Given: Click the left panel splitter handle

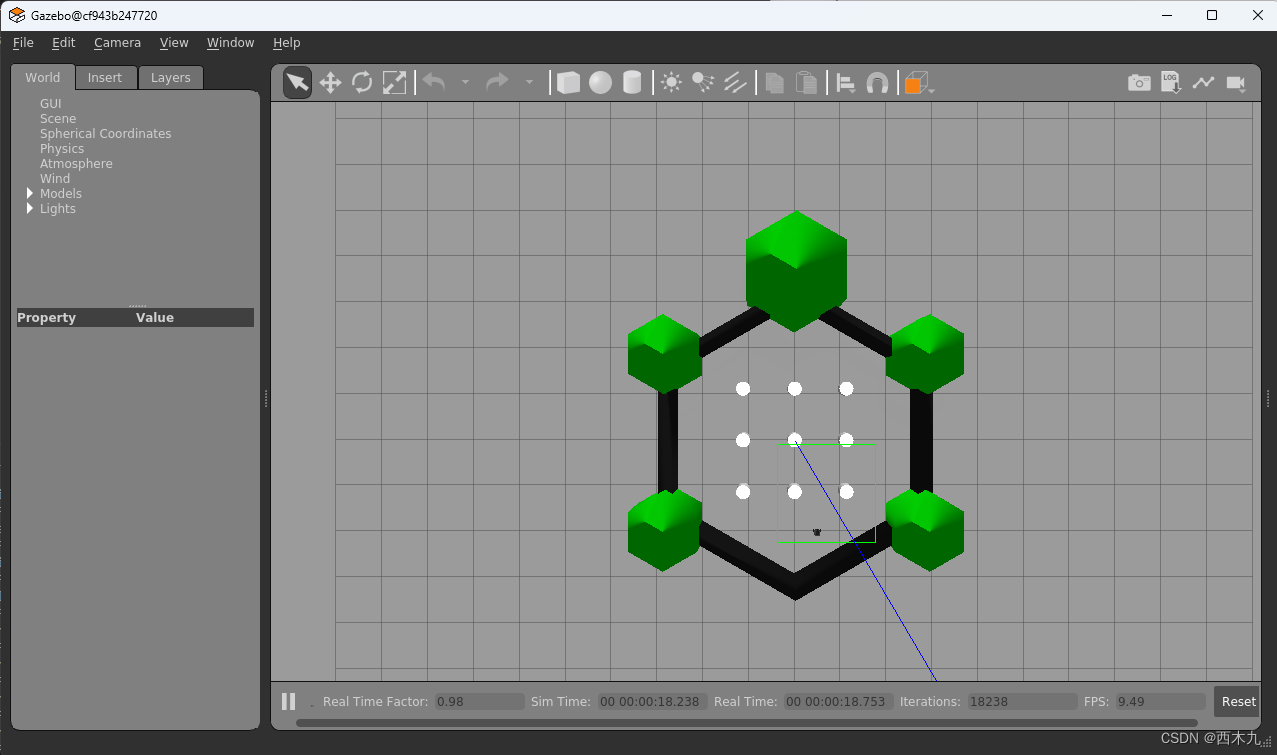Looking at the screenshot, I should coord(266,398).
